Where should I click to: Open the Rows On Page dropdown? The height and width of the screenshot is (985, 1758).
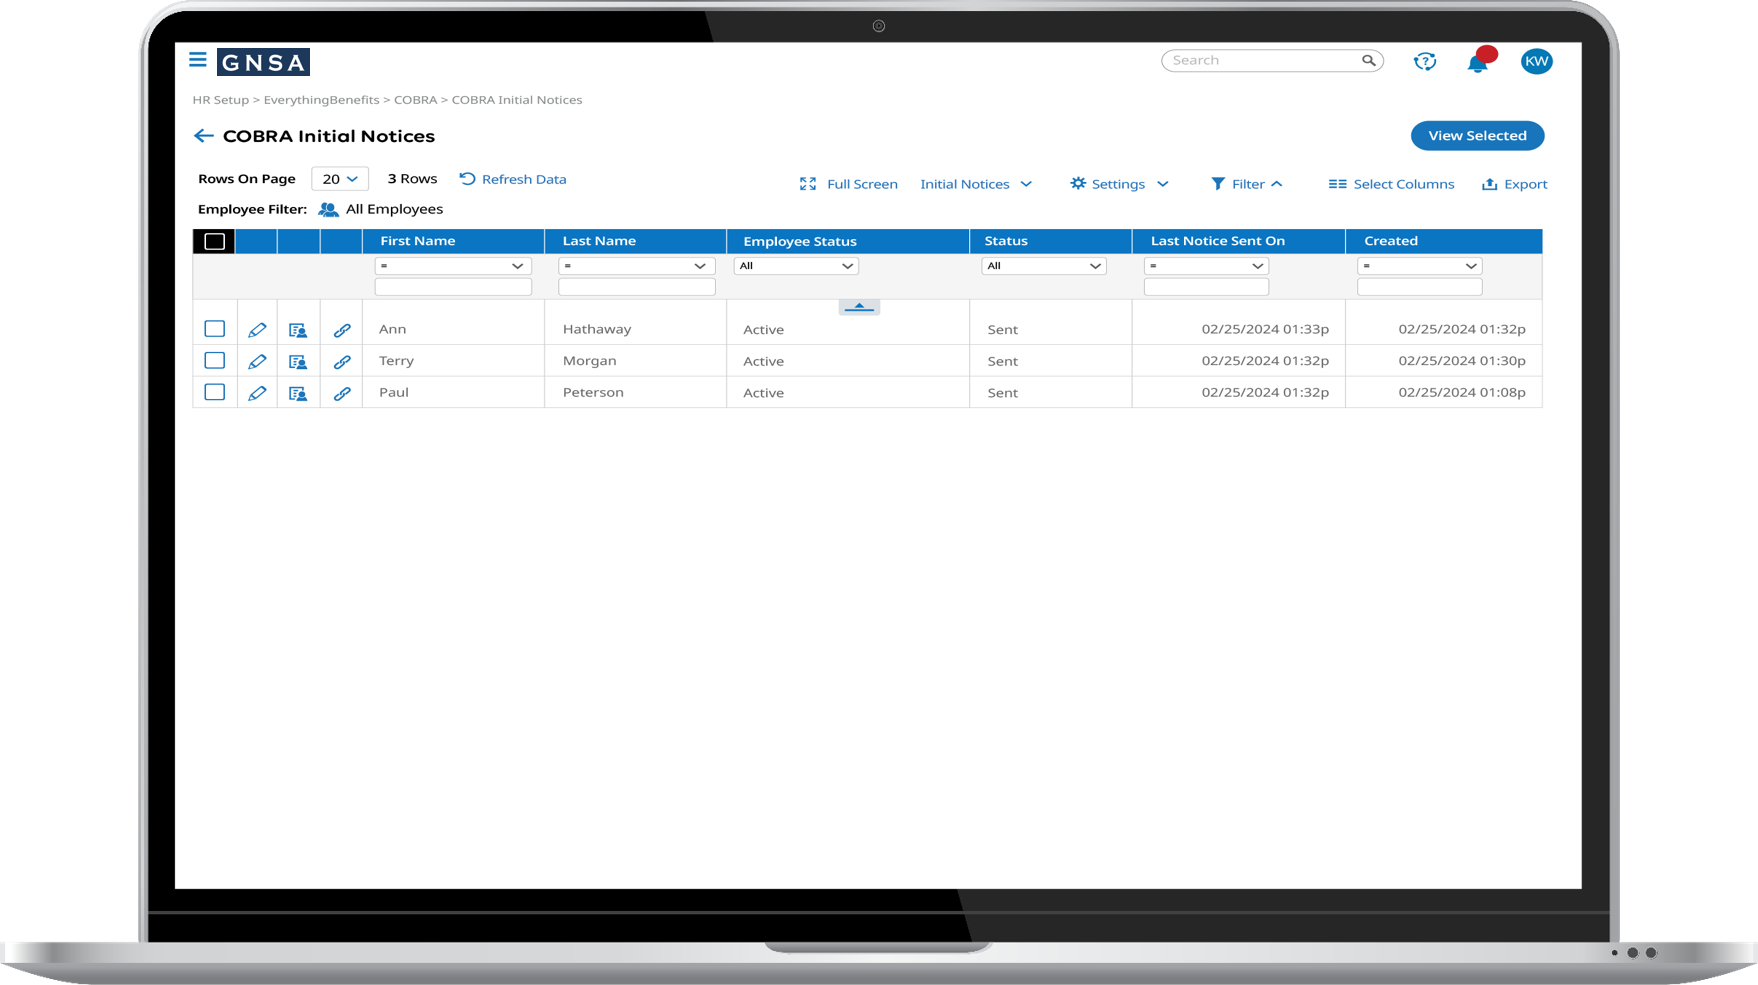(339, 178)
